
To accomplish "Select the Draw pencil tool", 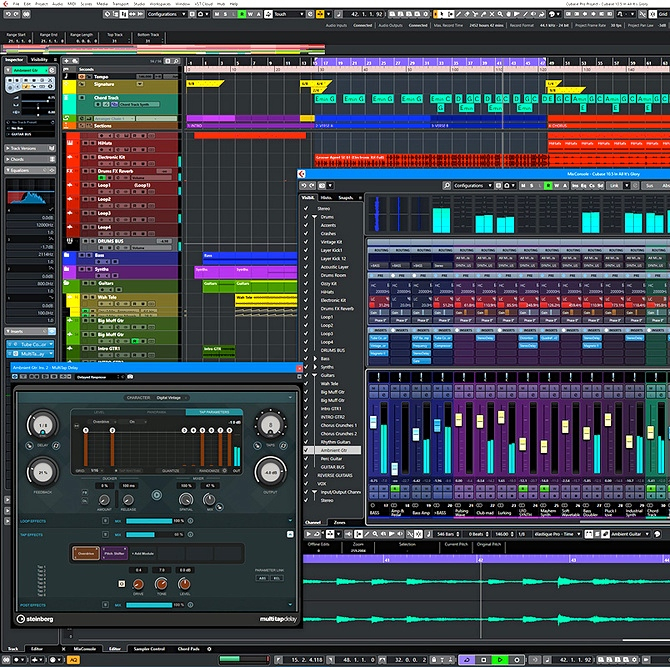I will pyautogui.click(x=458, y=14).
